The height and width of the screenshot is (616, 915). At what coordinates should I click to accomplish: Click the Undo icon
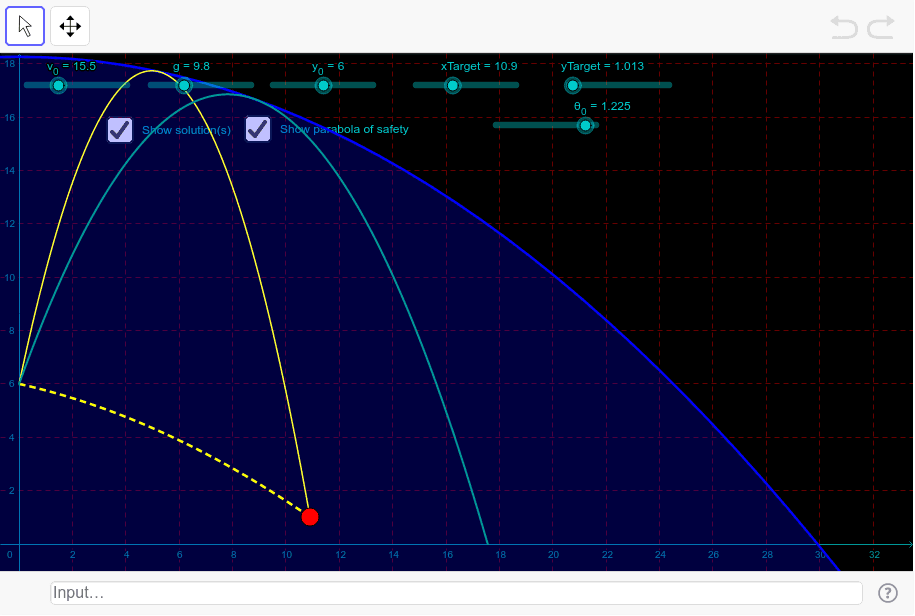[843, 28]
